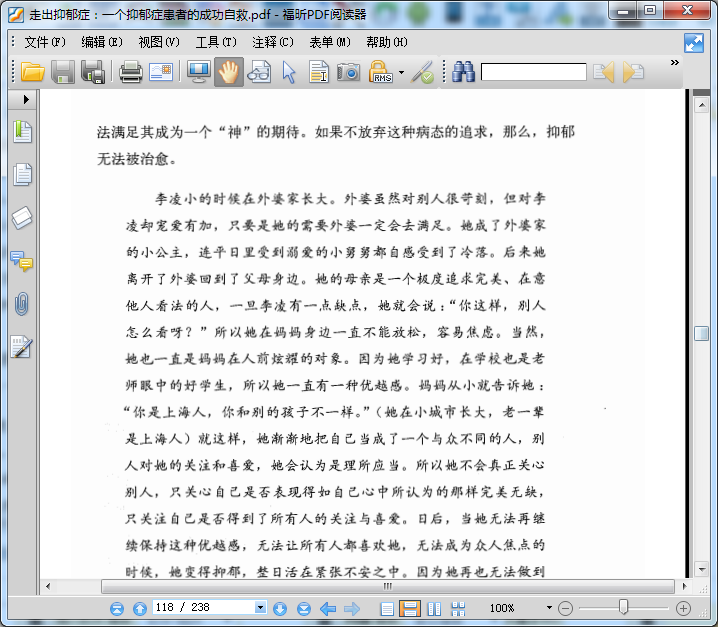
Task: Switch to continuous page layout
Action: click(x=410, y=609)
